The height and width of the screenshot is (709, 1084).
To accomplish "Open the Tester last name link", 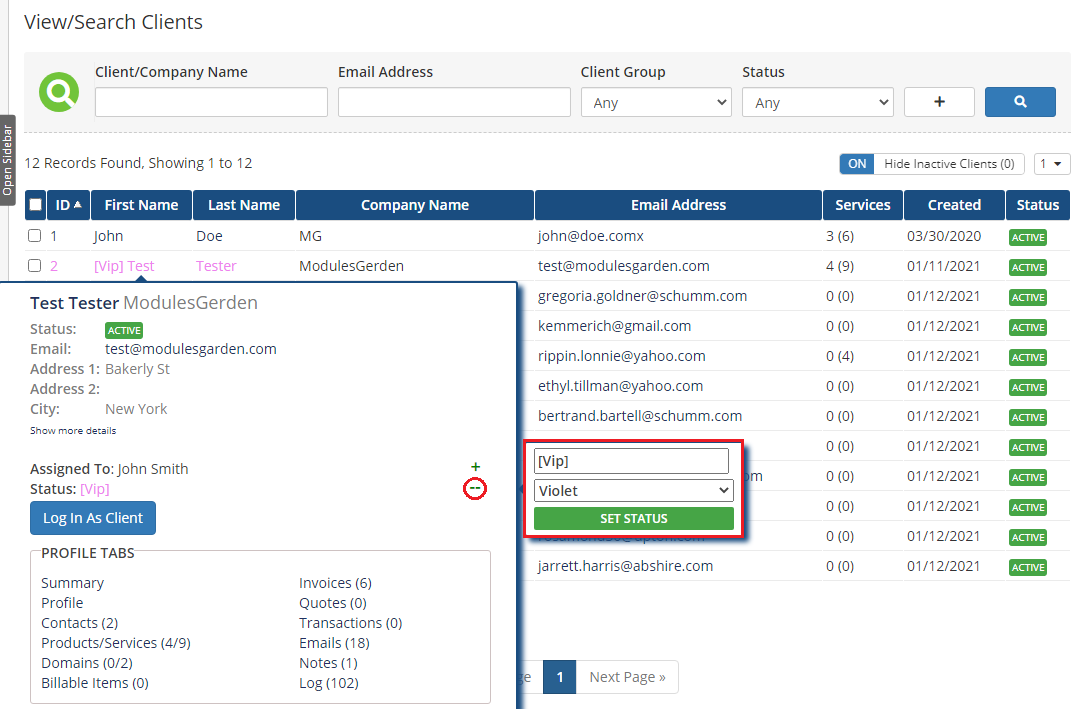I will pyautogui.click(x=216, y=266).
